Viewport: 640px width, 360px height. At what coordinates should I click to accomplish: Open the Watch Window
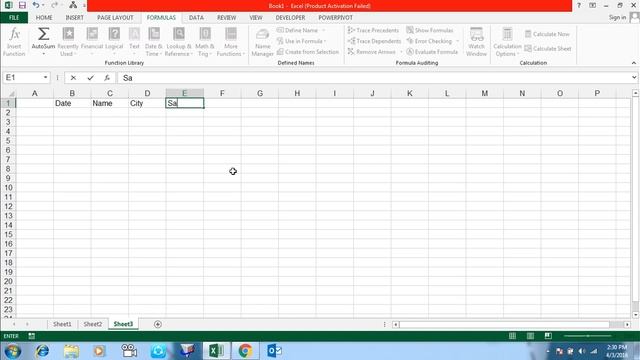[x=476, y=42]
